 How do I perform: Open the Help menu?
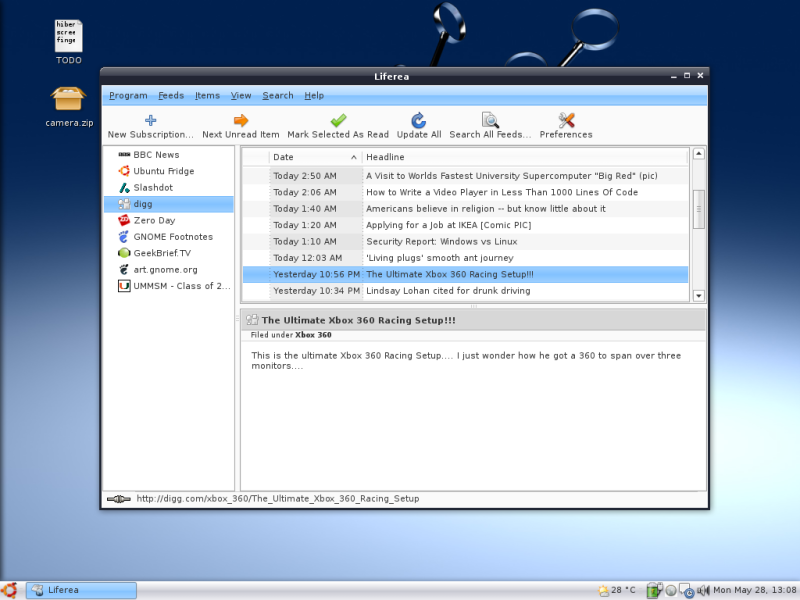tap(314, 95)
